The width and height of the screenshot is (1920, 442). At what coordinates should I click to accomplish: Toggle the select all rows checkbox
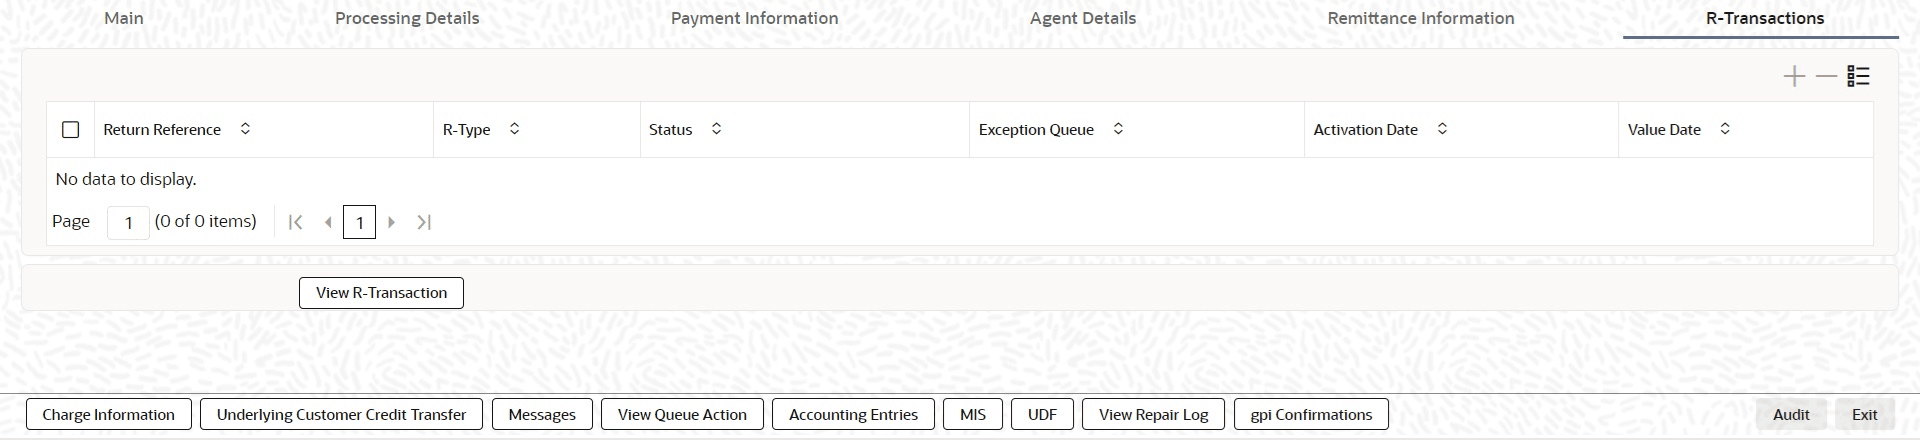[70, 130]
